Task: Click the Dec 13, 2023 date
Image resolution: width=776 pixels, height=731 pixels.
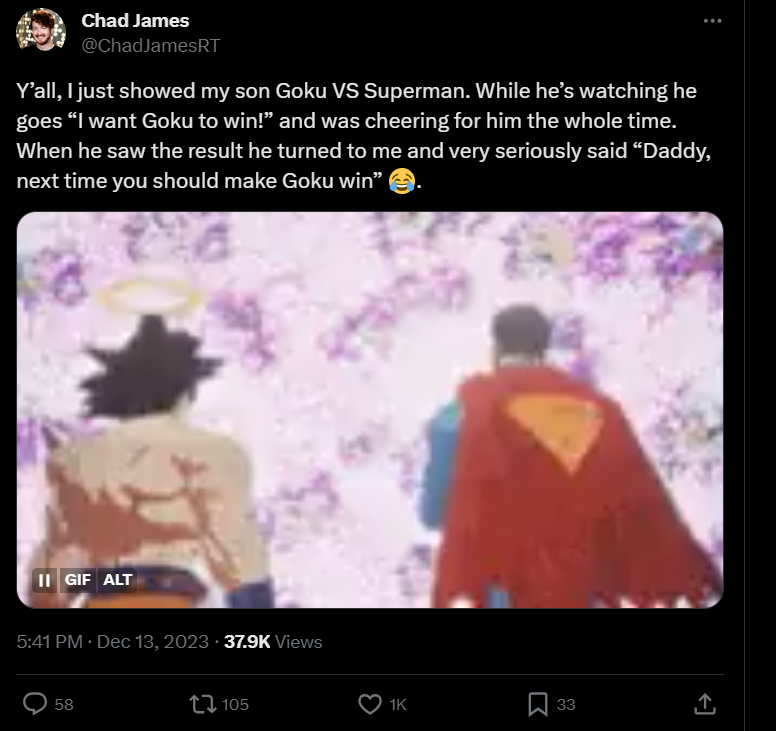Action: pos(152,642)
